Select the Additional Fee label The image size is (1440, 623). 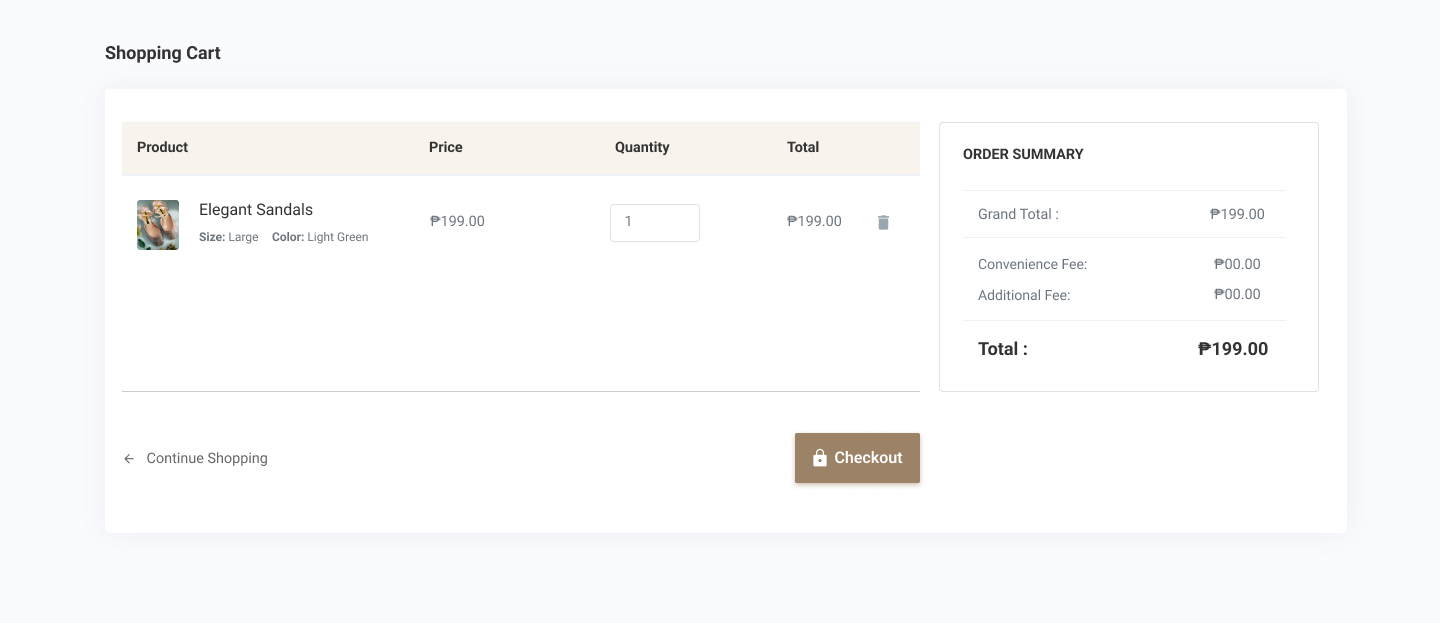[1024, 295]
